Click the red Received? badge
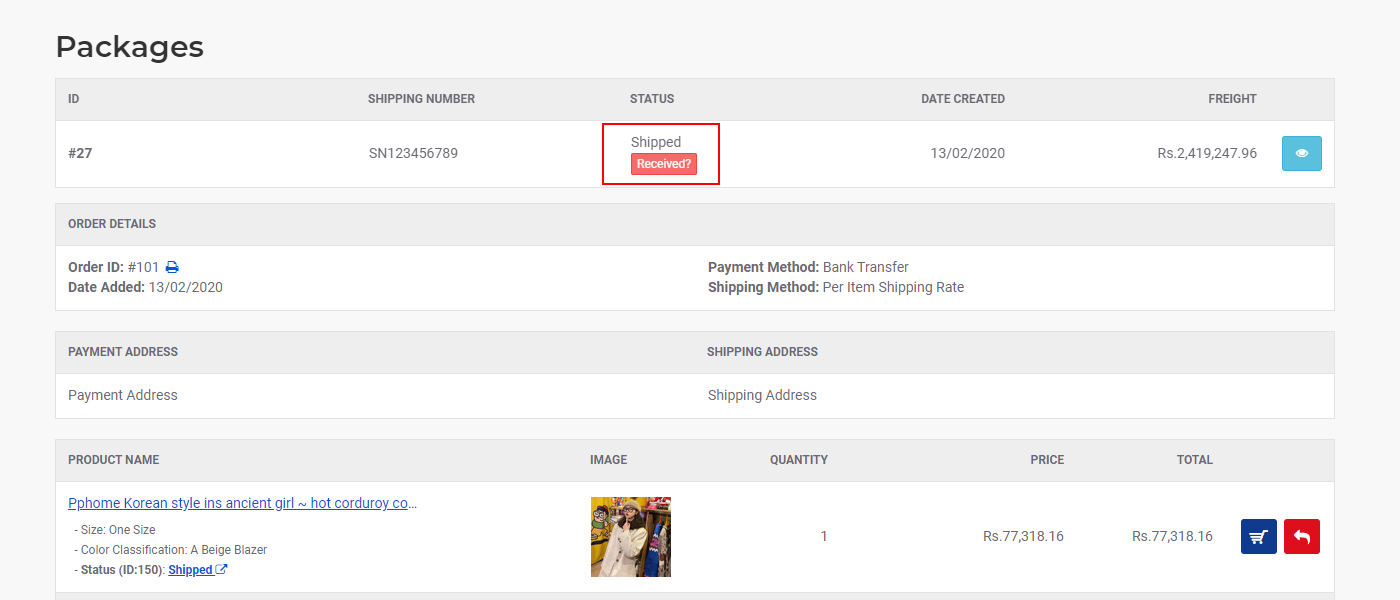The image size is (1400, 600). [x=664, y=164]
